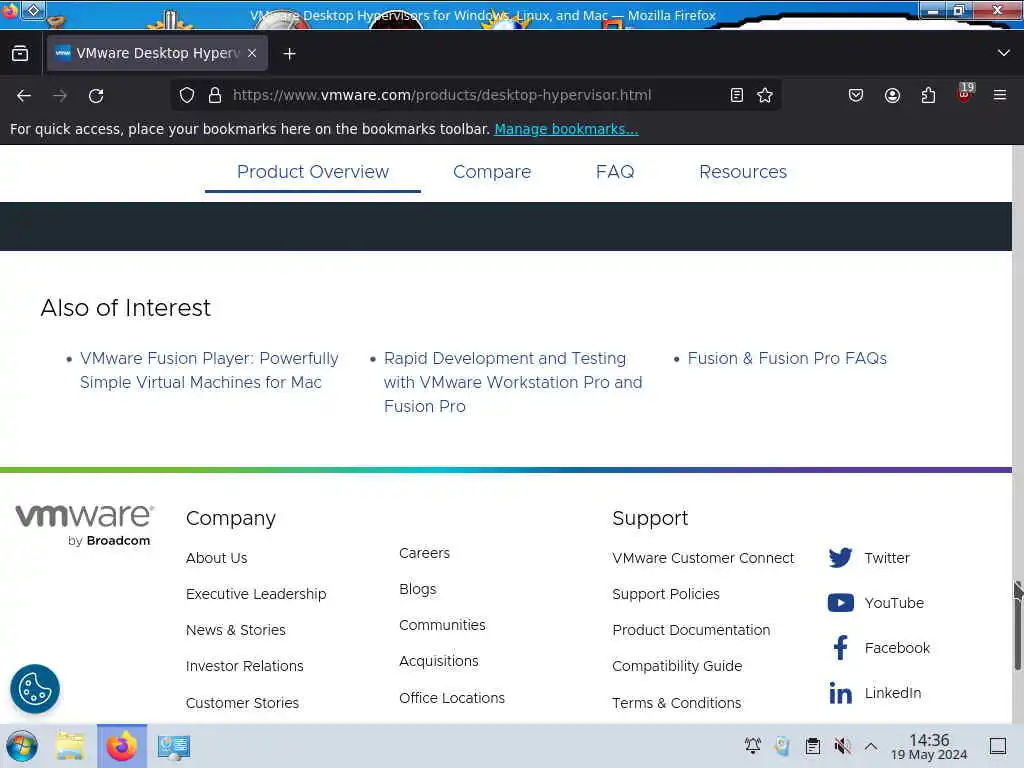Select the Product Overview tab
The image size is (1024, 768).
click(x=313, y=172)
